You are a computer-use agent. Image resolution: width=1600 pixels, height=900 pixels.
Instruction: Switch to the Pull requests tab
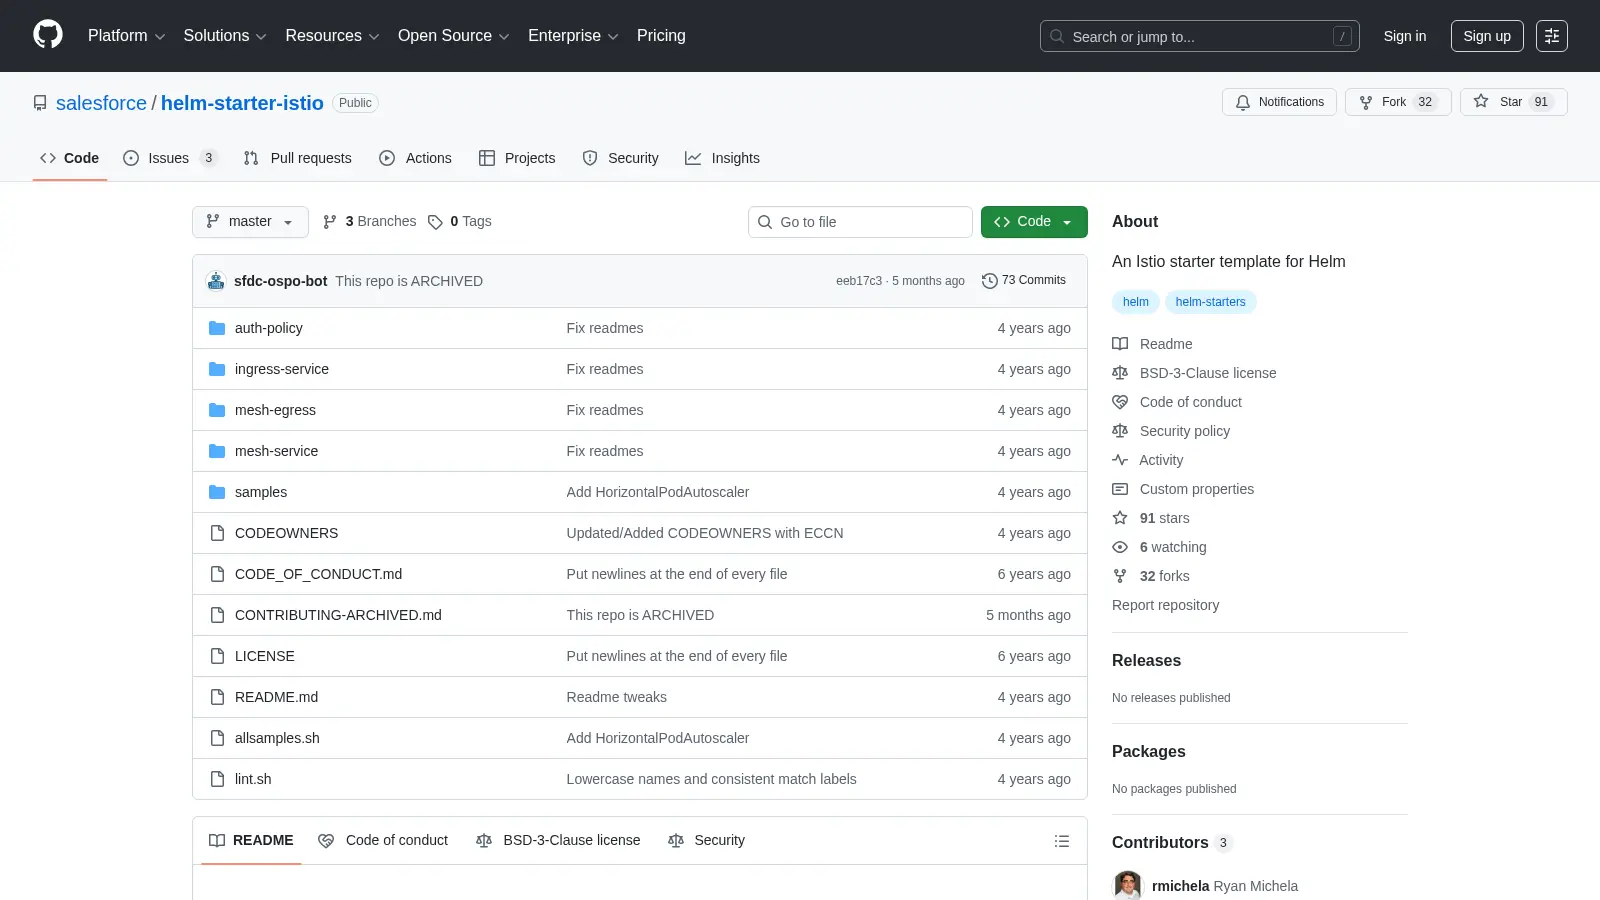[x=298, y=158]
